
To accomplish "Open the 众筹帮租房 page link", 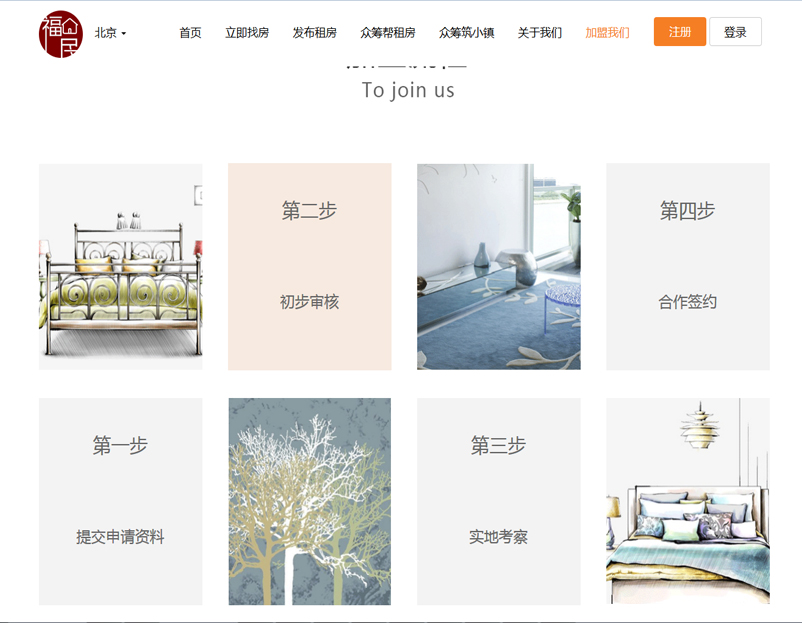I will pos(388,33).
